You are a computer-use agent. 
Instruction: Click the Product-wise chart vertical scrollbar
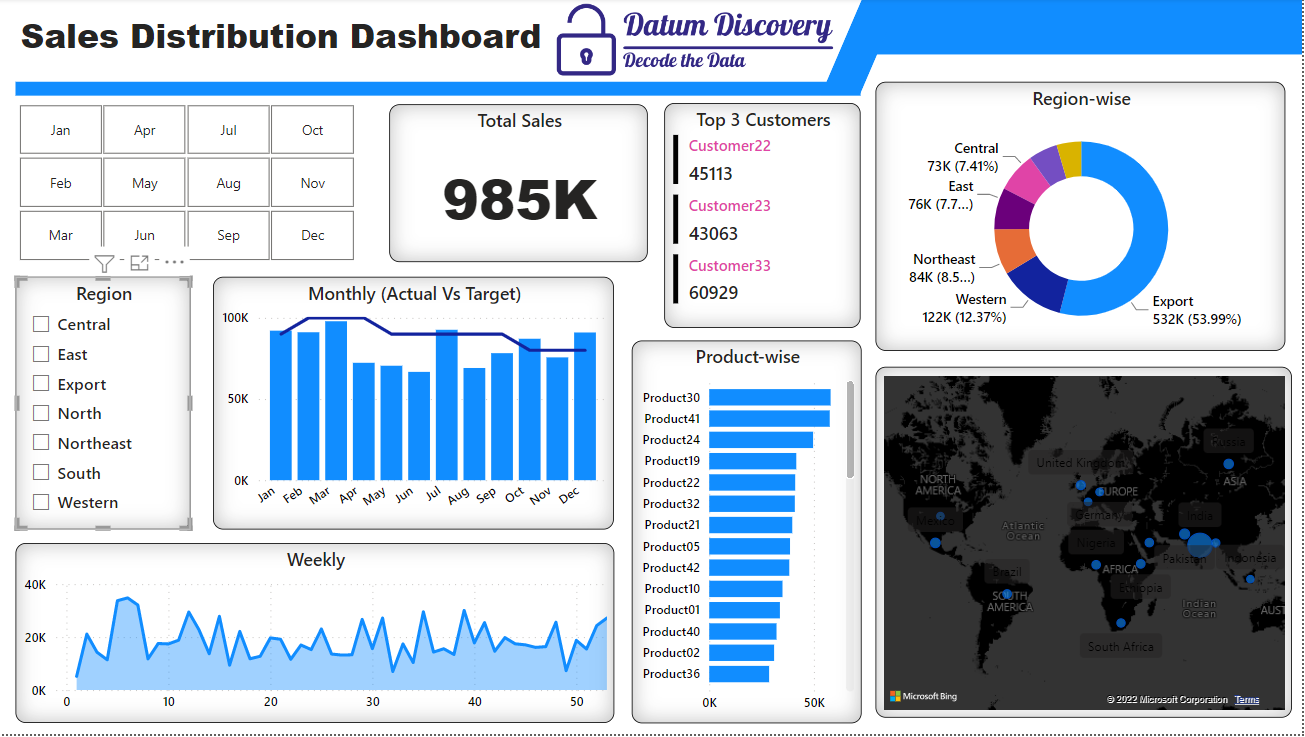tap(851, 430)
